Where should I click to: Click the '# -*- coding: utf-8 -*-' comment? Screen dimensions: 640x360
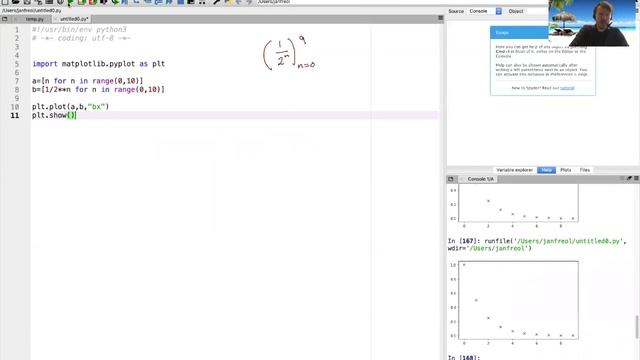coord(81,38)
